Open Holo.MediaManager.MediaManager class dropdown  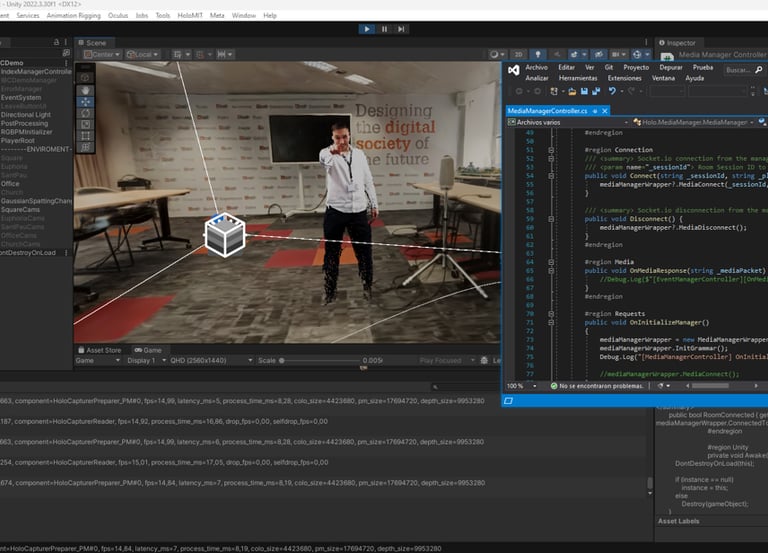[693, 122]
